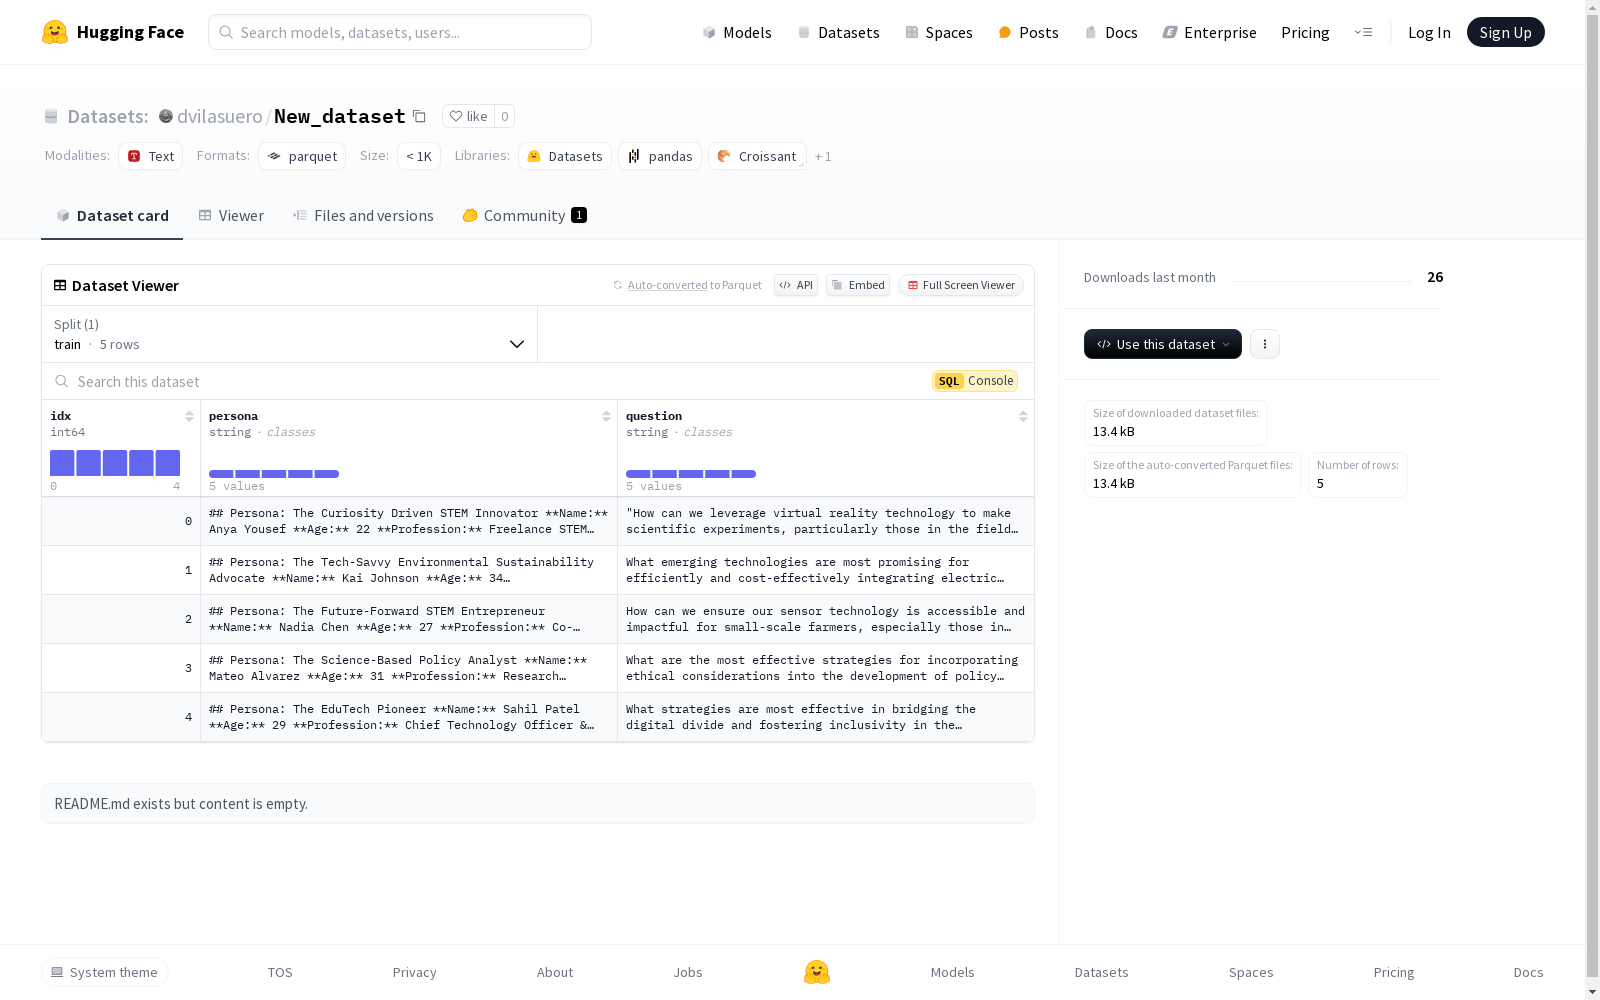Screen dimensions: 1600x1000
Task: Open the SQL Console
Action: (x=975, y=381)
